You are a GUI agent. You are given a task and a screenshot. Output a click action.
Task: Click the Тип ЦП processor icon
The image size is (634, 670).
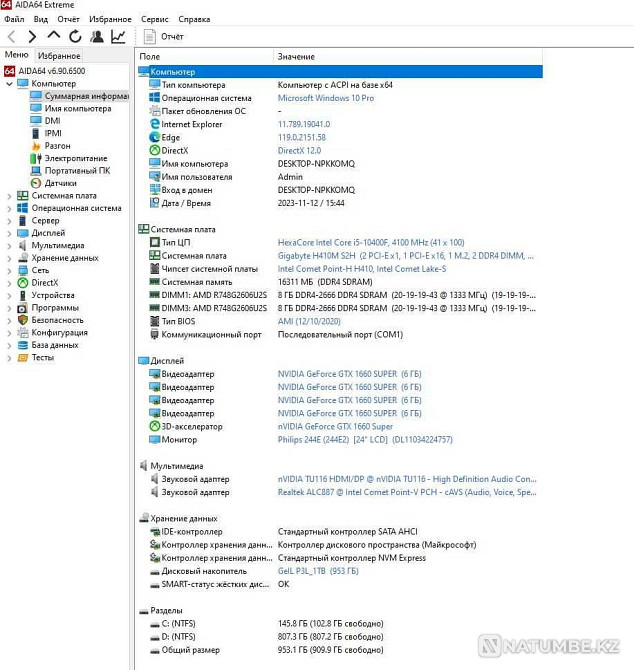tap(154, 242)
